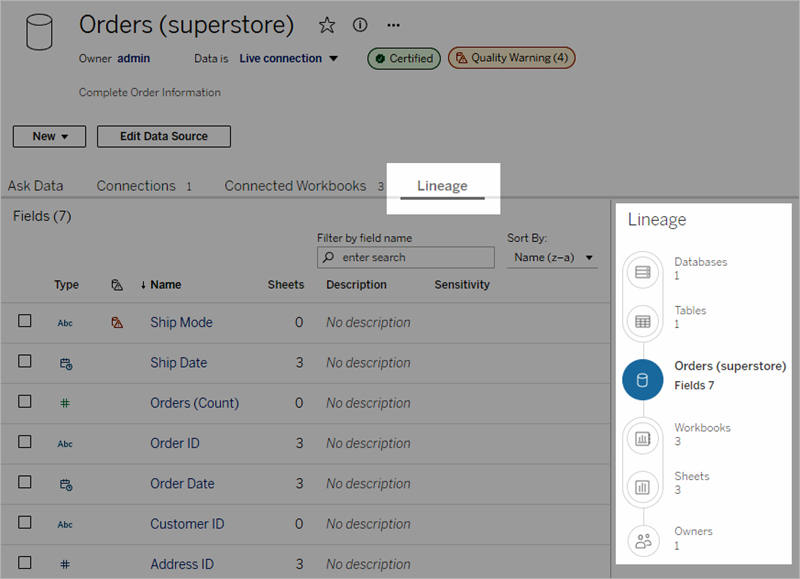The height and width of the screenshot is (579, 800).
Task: Check the checkbox on the Ship Mode row
Action: coord(25,322)
